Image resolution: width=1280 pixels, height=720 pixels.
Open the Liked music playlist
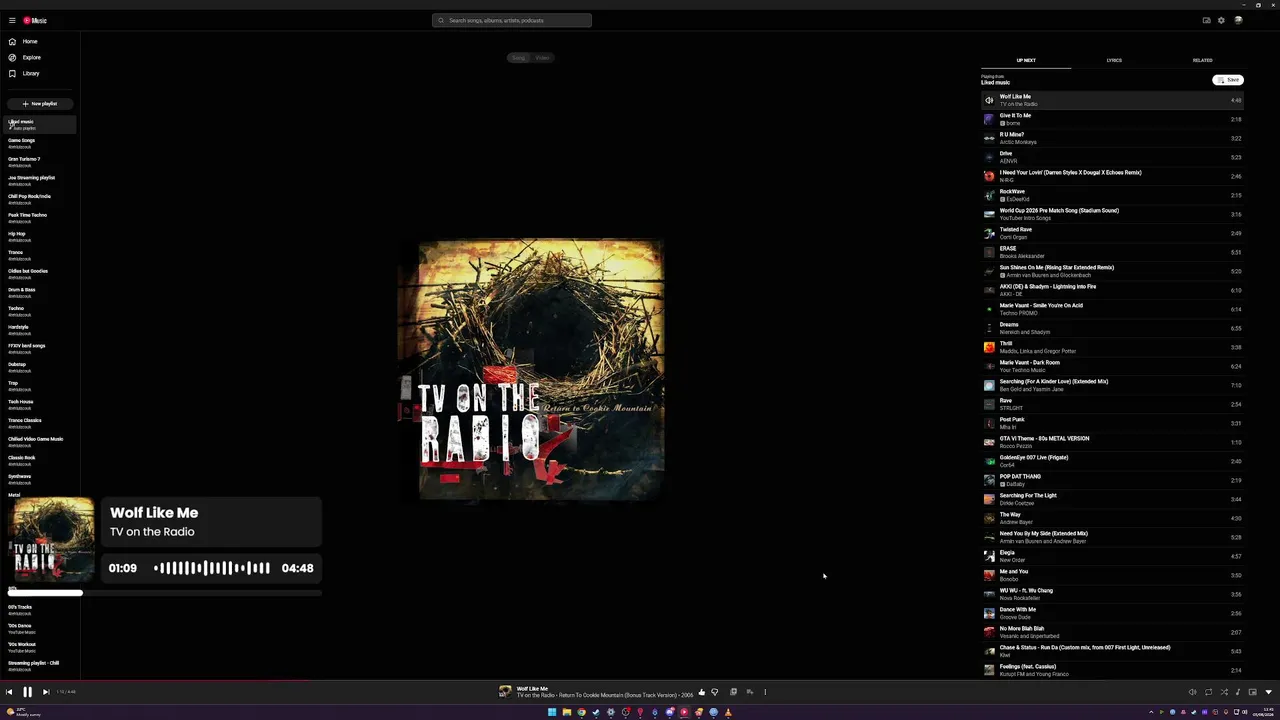pyautogui.click(x=40, y=124)
